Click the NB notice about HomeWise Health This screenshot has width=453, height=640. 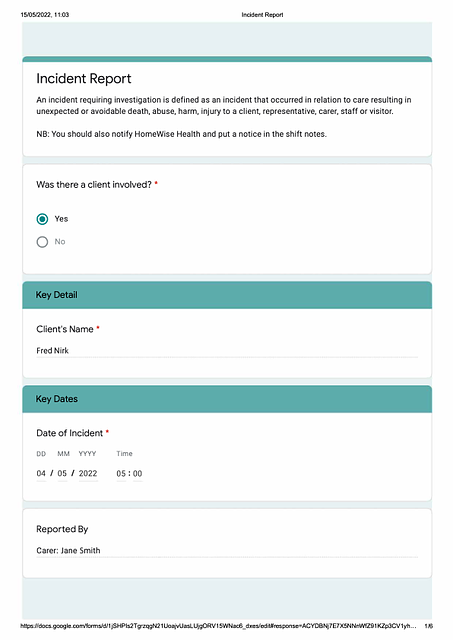[x=182, y=134]
